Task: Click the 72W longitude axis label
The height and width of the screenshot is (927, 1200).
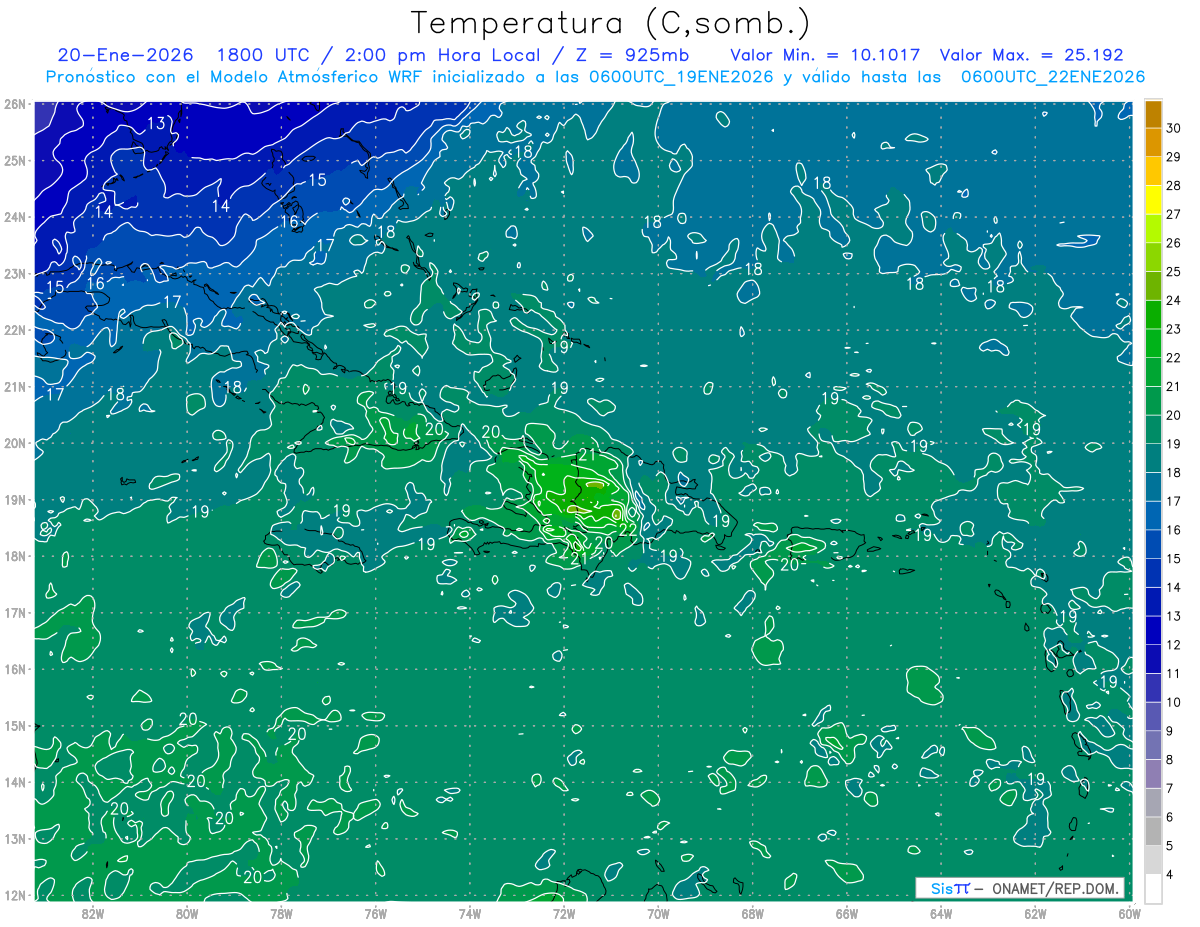Action: pos(564,913)
